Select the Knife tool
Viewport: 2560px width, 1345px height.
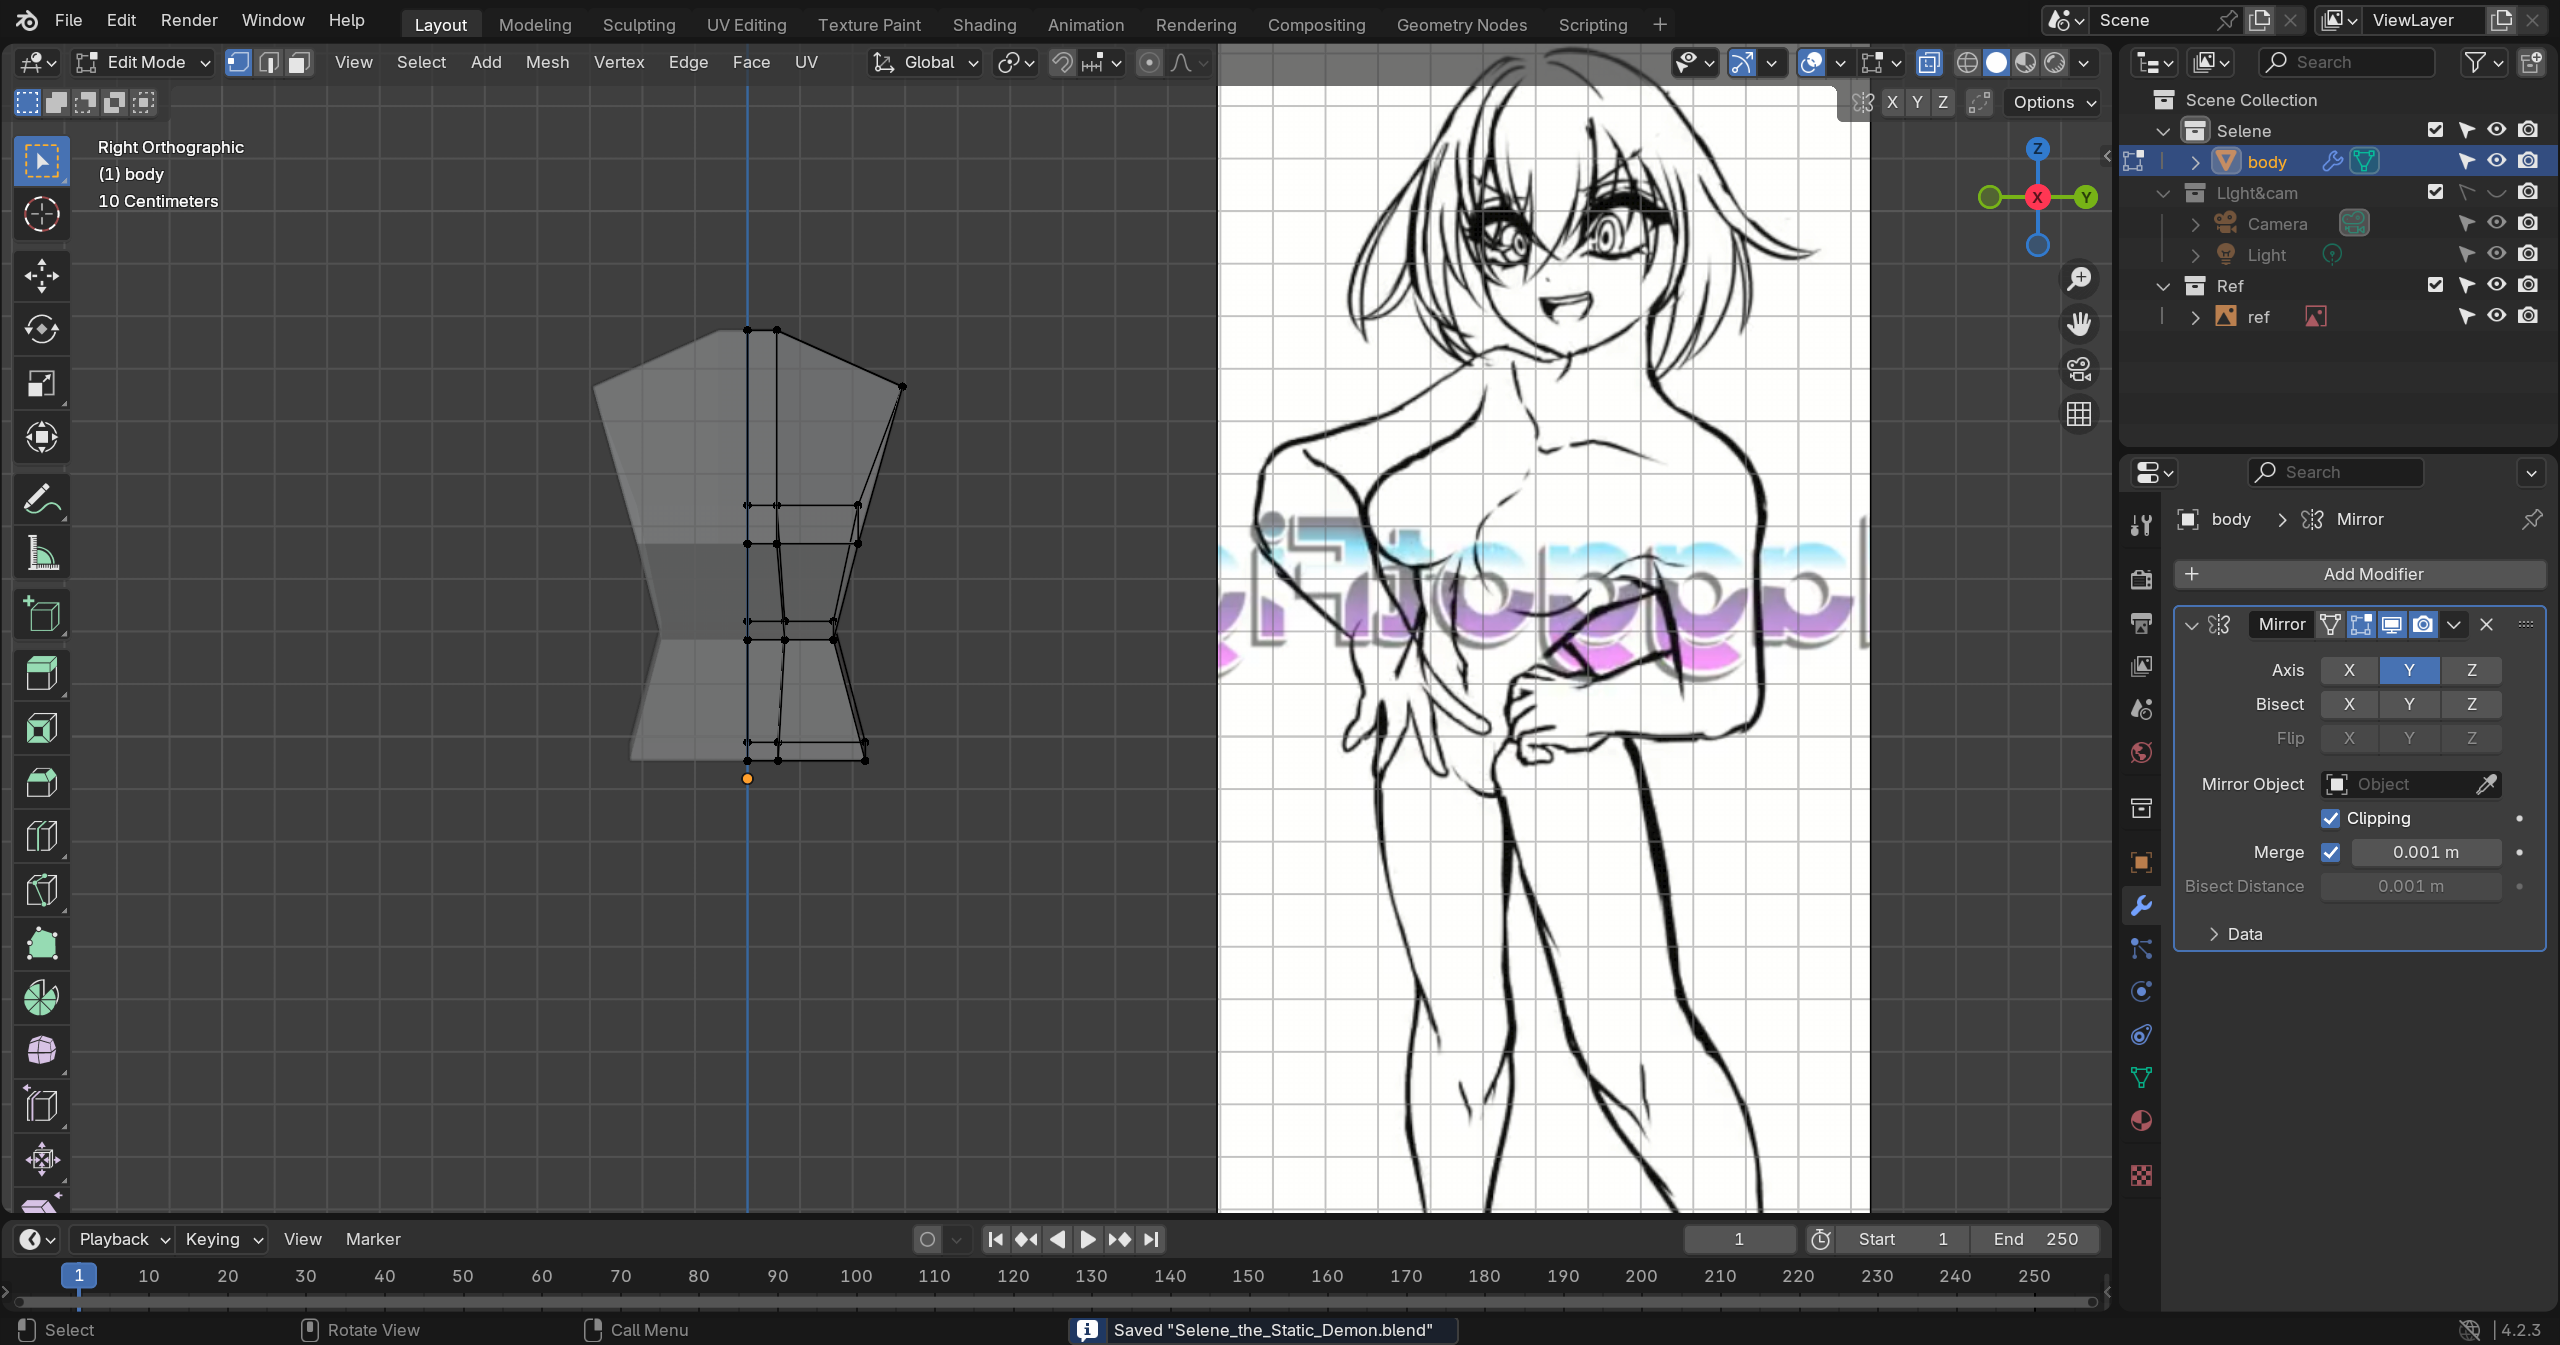(41, 890)
